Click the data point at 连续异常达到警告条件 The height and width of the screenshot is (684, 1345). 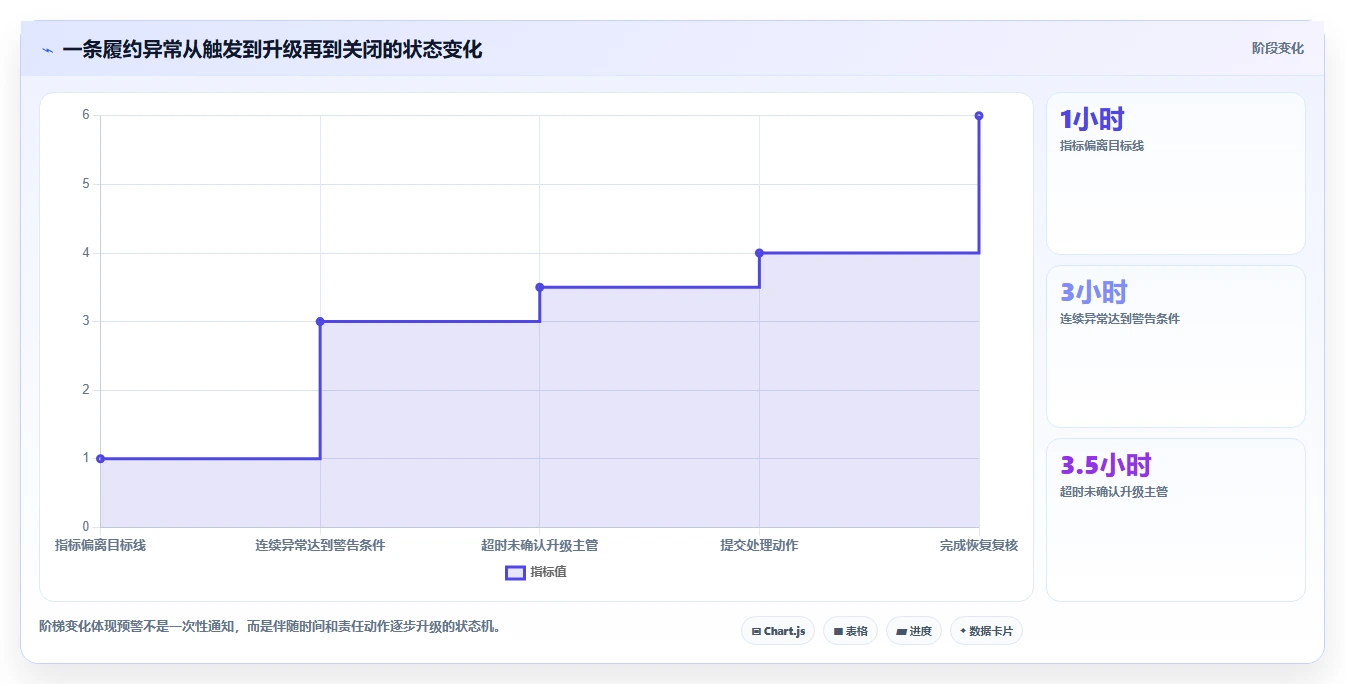[x=320, y=321]
